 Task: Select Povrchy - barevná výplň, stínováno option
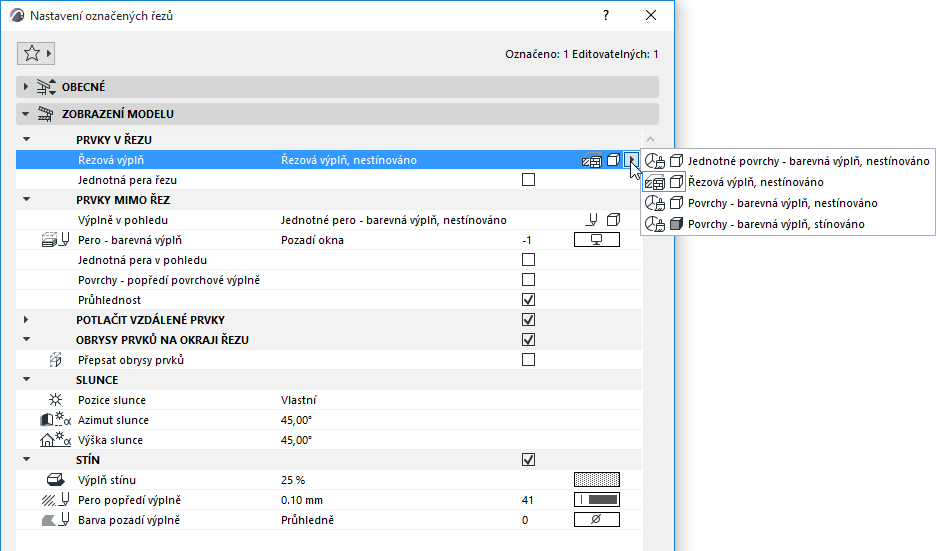[776, 224]
